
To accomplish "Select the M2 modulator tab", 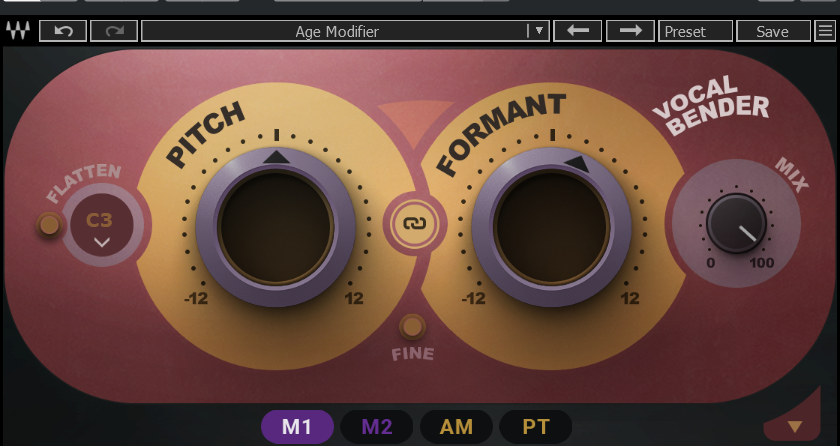I will point(377,427).
